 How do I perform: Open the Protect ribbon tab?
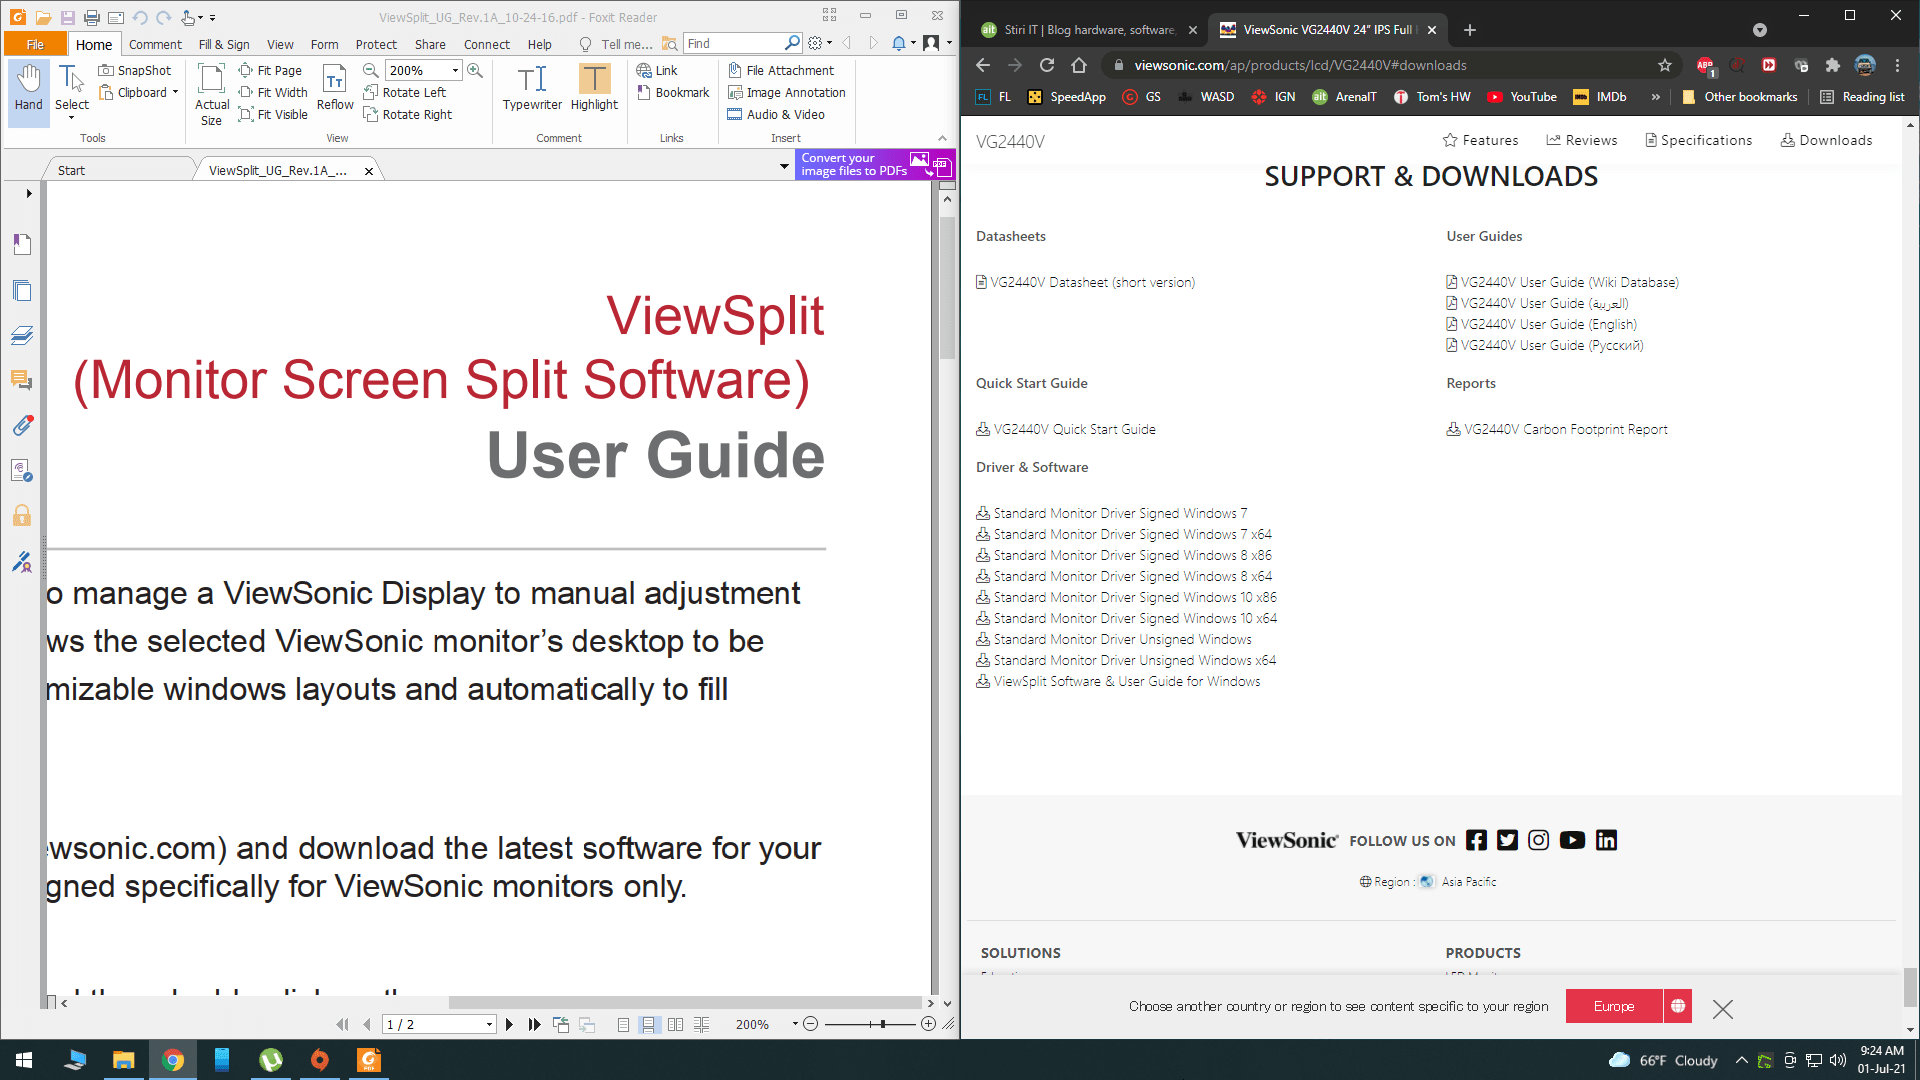[375, 44]
